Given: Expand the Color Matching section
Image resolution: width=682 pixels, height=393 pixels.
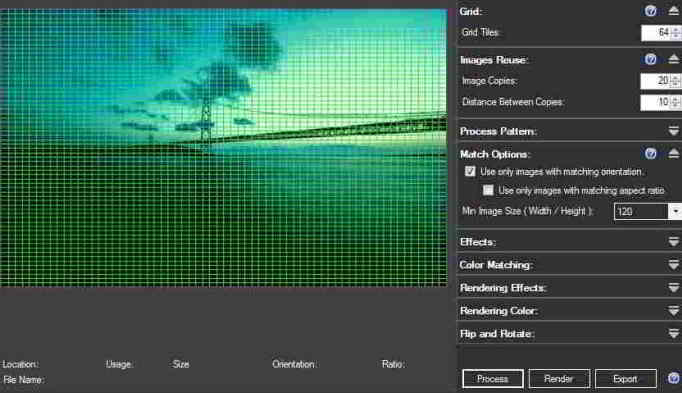Looking at the screenshot, I should coord(674,265).
